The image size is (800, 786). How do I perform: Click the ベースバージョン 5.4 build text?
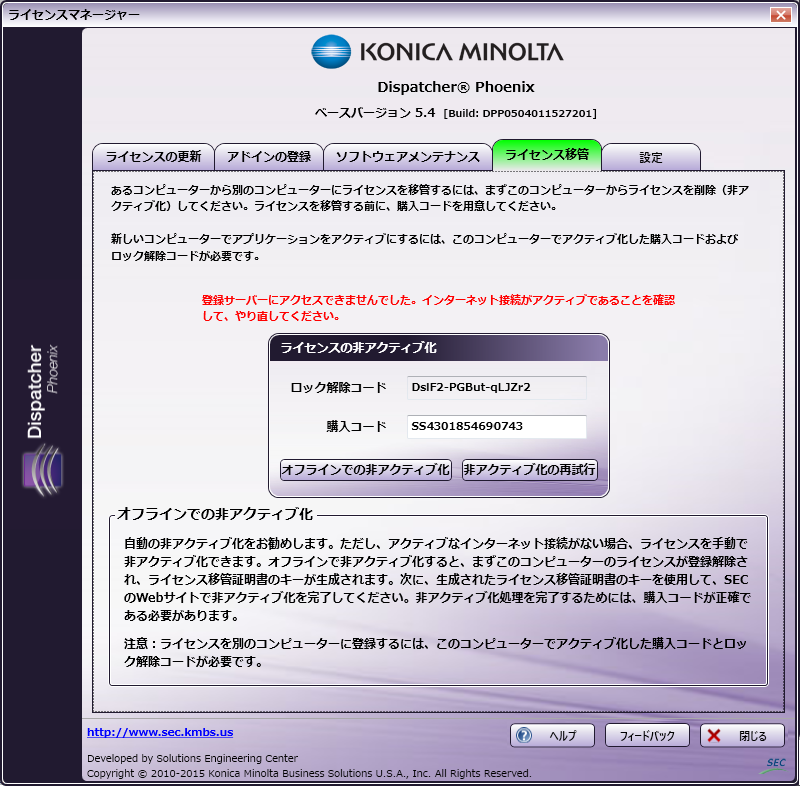click(x=455, y=113)
